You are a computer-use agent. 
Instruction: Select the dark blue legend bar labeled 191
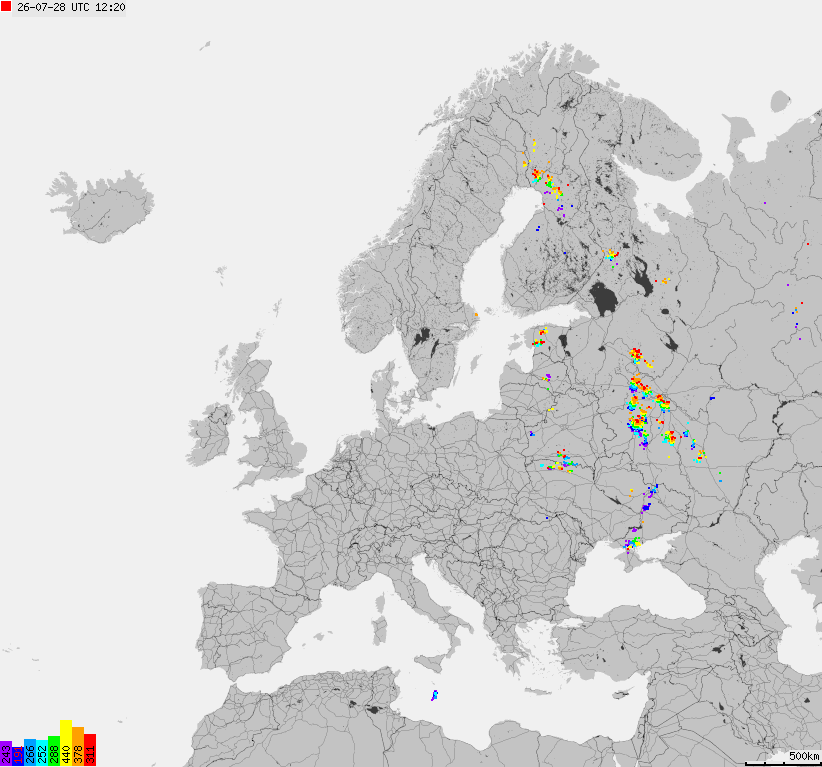tap(18, 757)
